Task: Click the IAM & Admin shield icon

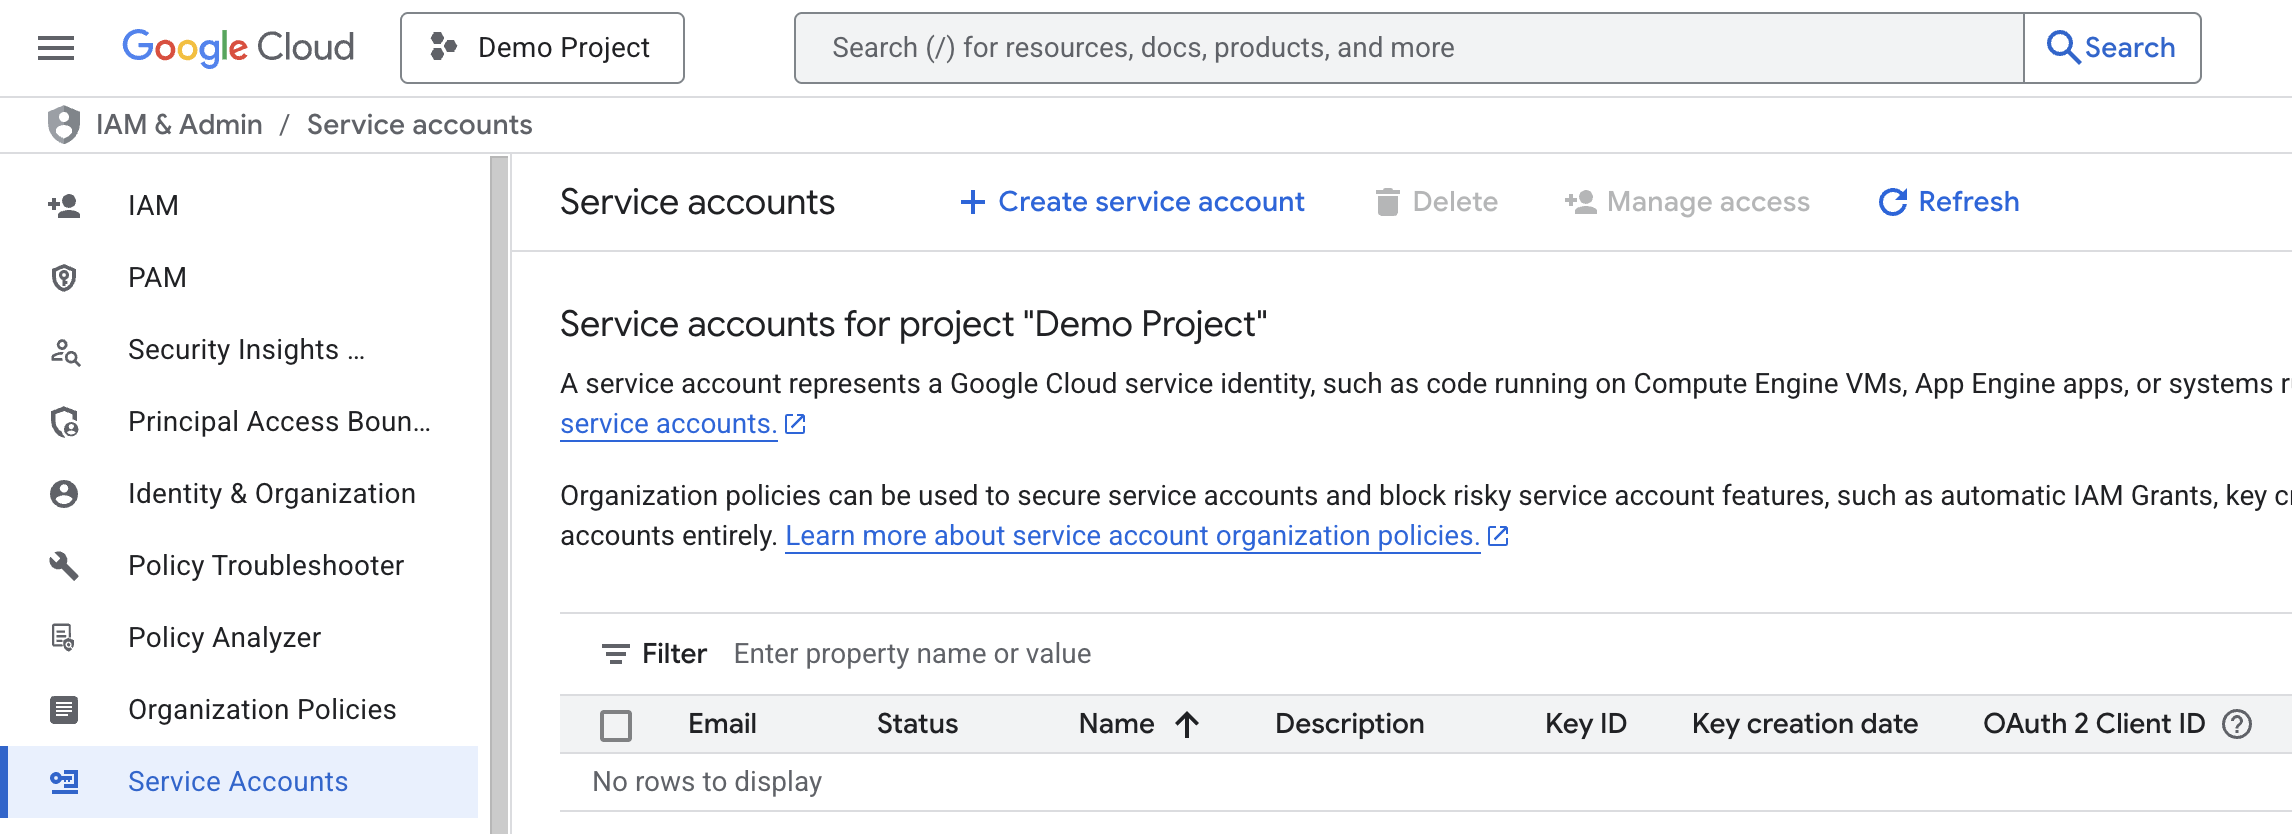Action: click(x=64, y=125)
